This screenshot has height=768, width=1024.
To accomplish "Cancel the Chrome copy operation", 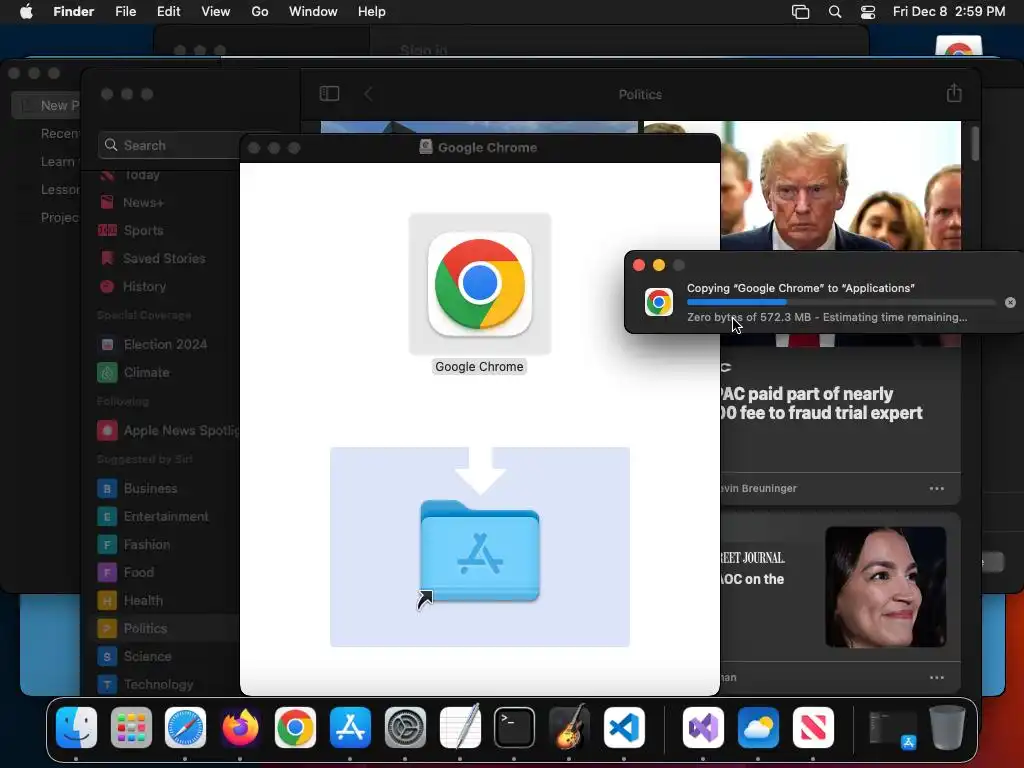I will click(x=1010, y=302).
